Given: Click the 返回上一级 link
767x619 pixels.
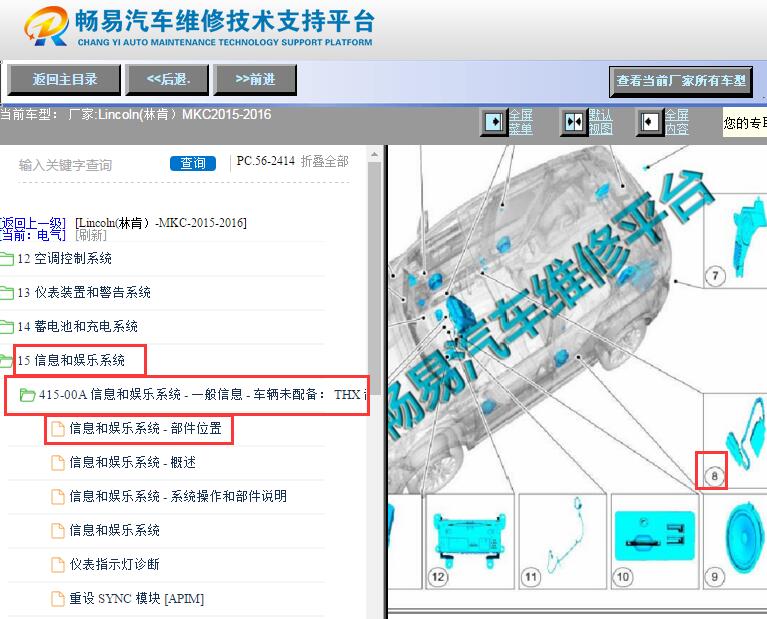Looking at the screenshot, I should coord(32,224).
